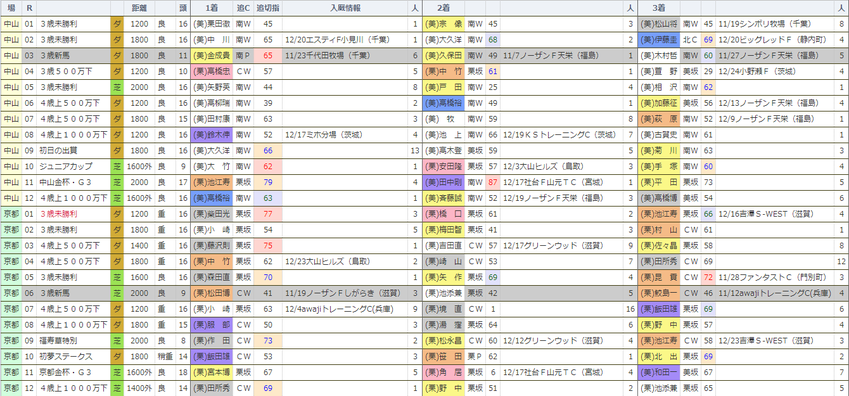Click the 11/27ノーザンF天栄（福島） cell
Image resolution: width=849 pixels, height=396 pixels.
pyautogui.click(x=776, y=56)
